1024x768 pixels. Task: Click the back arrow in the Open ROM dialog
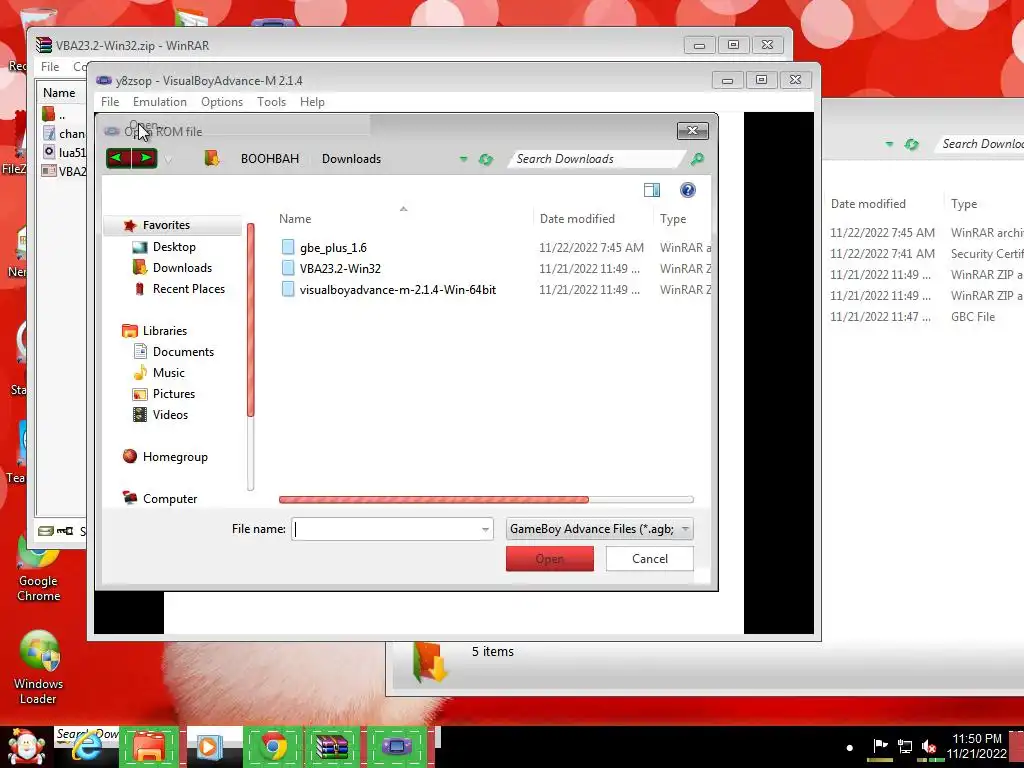118,158
